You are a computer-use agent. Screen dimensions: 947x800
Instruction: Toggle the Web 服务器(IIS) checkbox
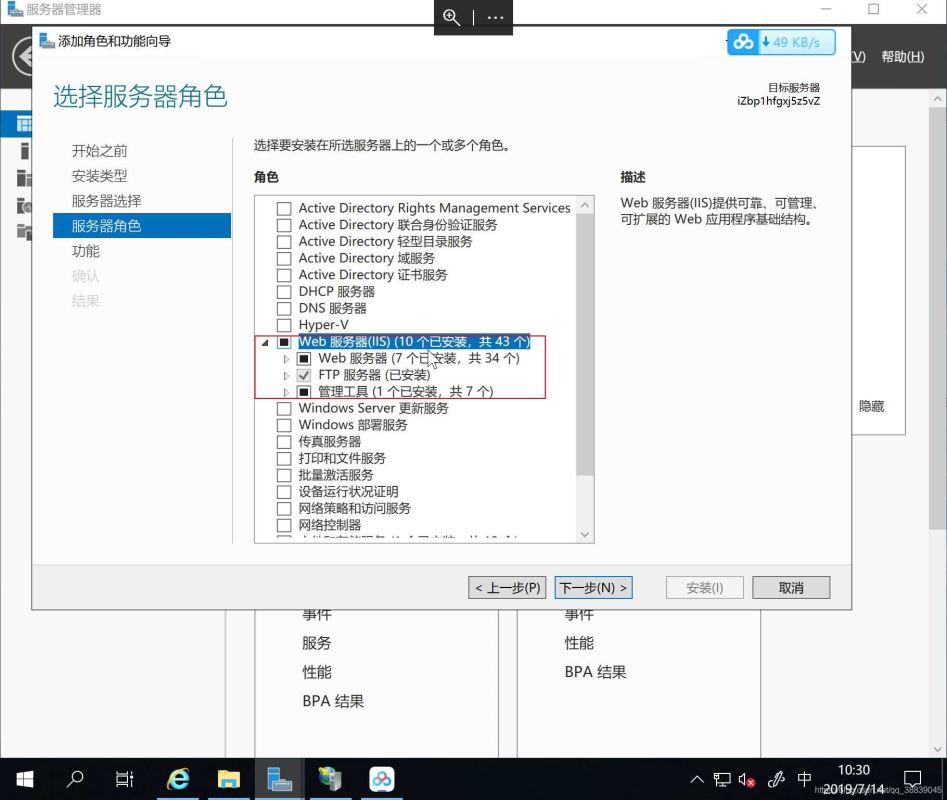coord(284,342)
